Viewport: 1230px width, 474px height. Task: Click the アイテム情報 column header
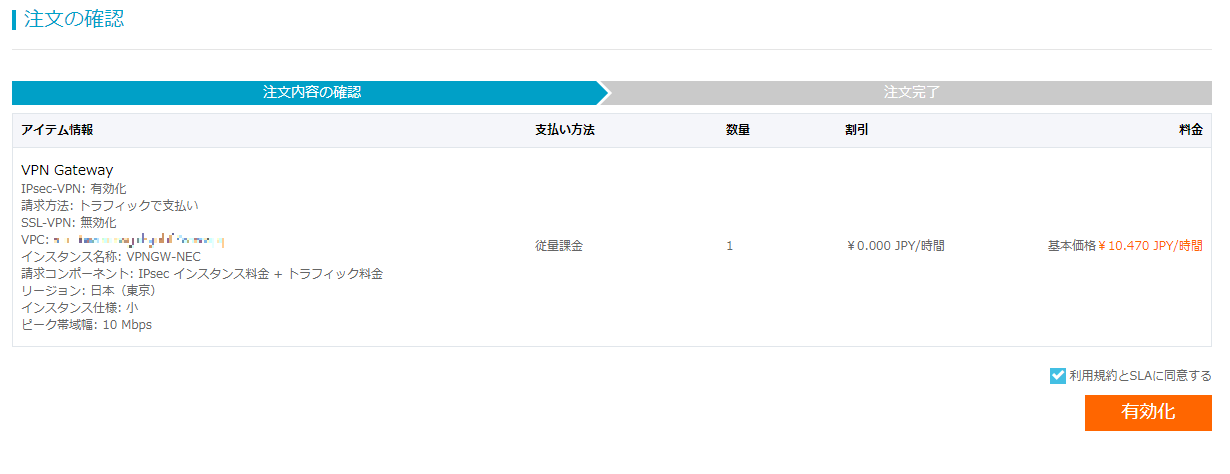click(57, 130)
